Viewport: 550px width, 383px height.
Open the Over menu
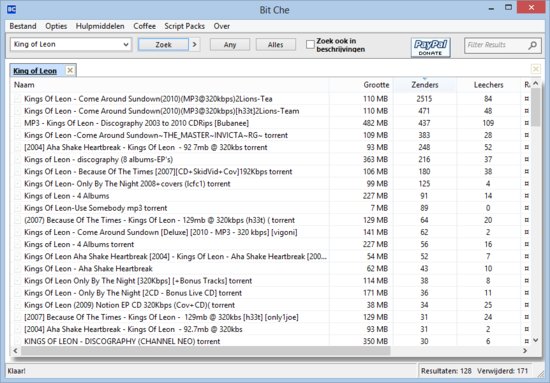click(x=222, y=26)
